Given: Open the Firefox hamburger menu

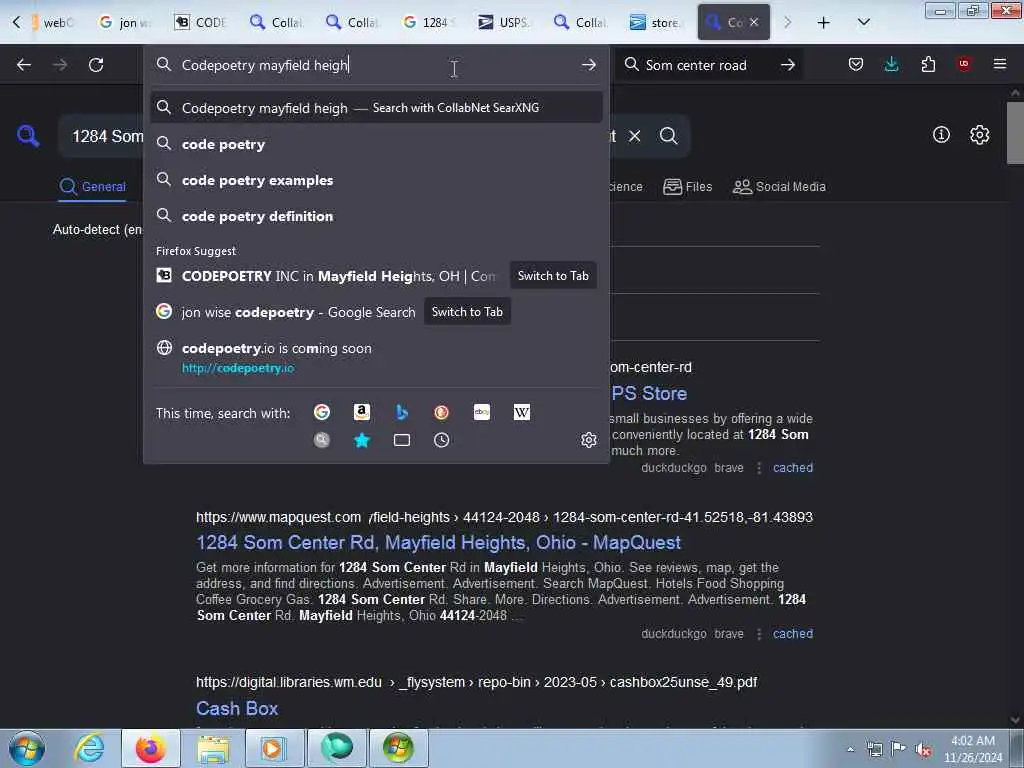Looking at the screenshot, I should coord(1000,64).
